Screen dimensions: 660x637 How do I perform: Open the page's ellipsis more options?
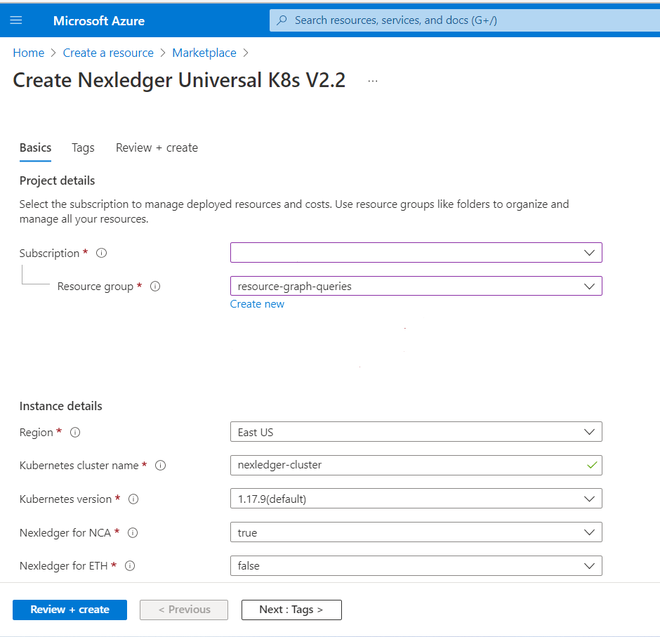373,81
